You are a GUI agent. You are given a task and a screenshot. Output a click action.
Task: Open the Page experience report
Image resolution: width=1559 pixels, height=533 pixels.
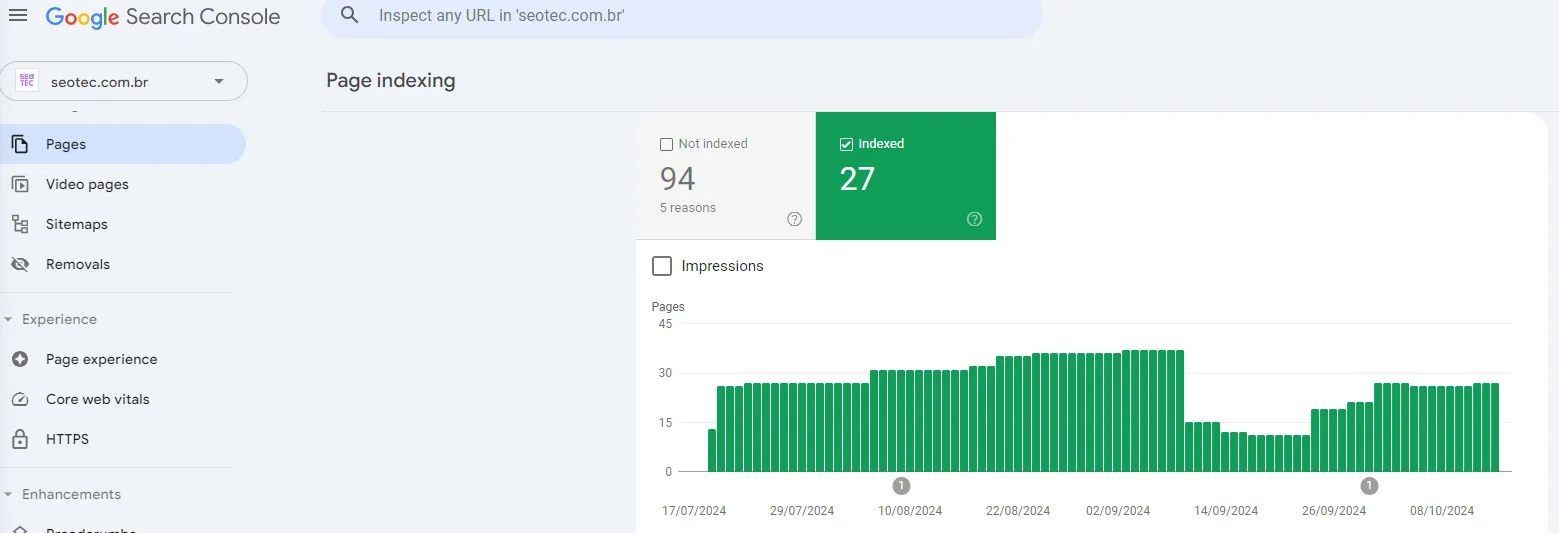click(123, 359)
